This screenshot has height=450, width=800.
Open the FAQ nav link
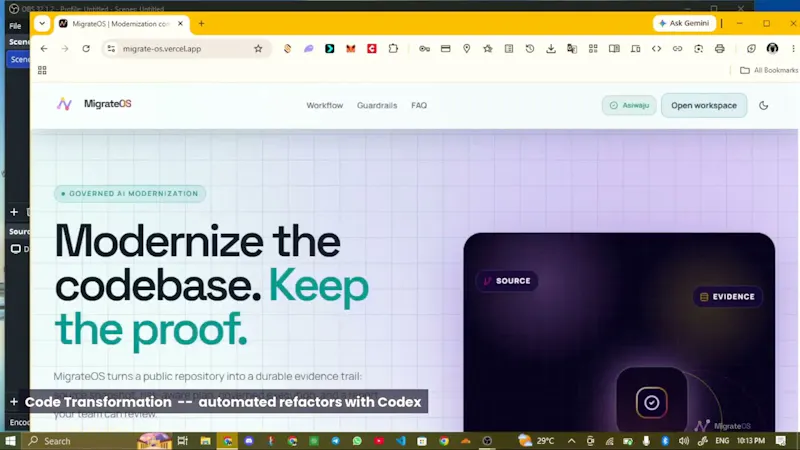pyautogui.click(x=419, y=105)
